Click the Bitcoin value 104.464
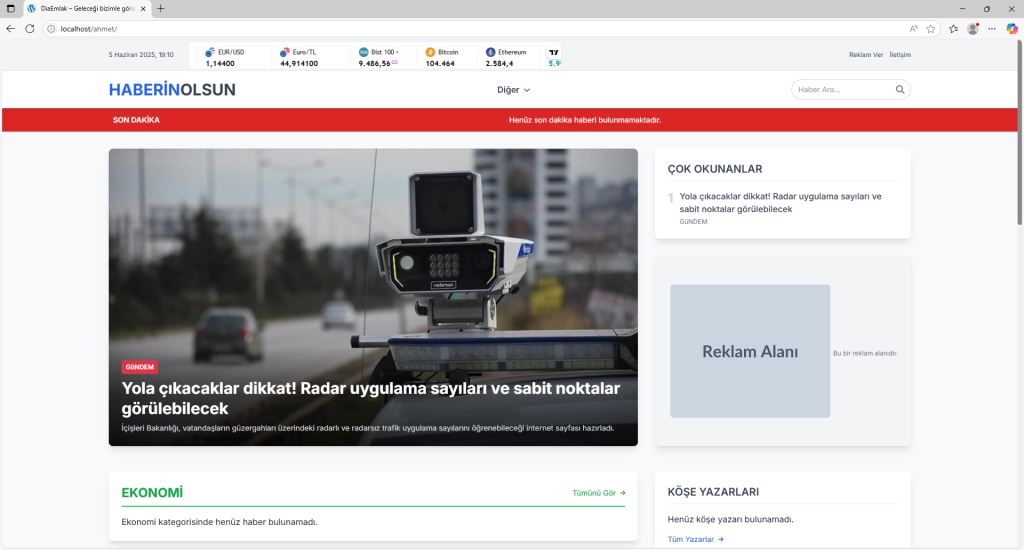The height and width of the screenshot is (550, 1024). tap(440, 64)
